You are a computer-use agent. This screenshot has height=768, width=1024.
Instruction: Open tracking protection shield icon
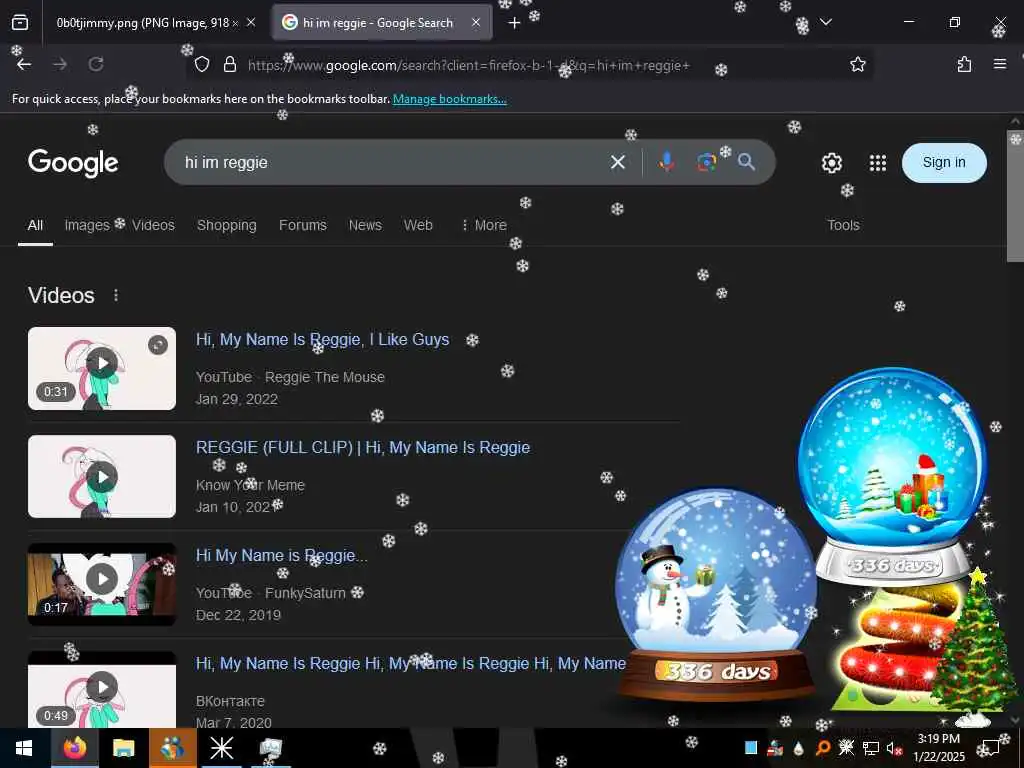click(x=202, y=64)
